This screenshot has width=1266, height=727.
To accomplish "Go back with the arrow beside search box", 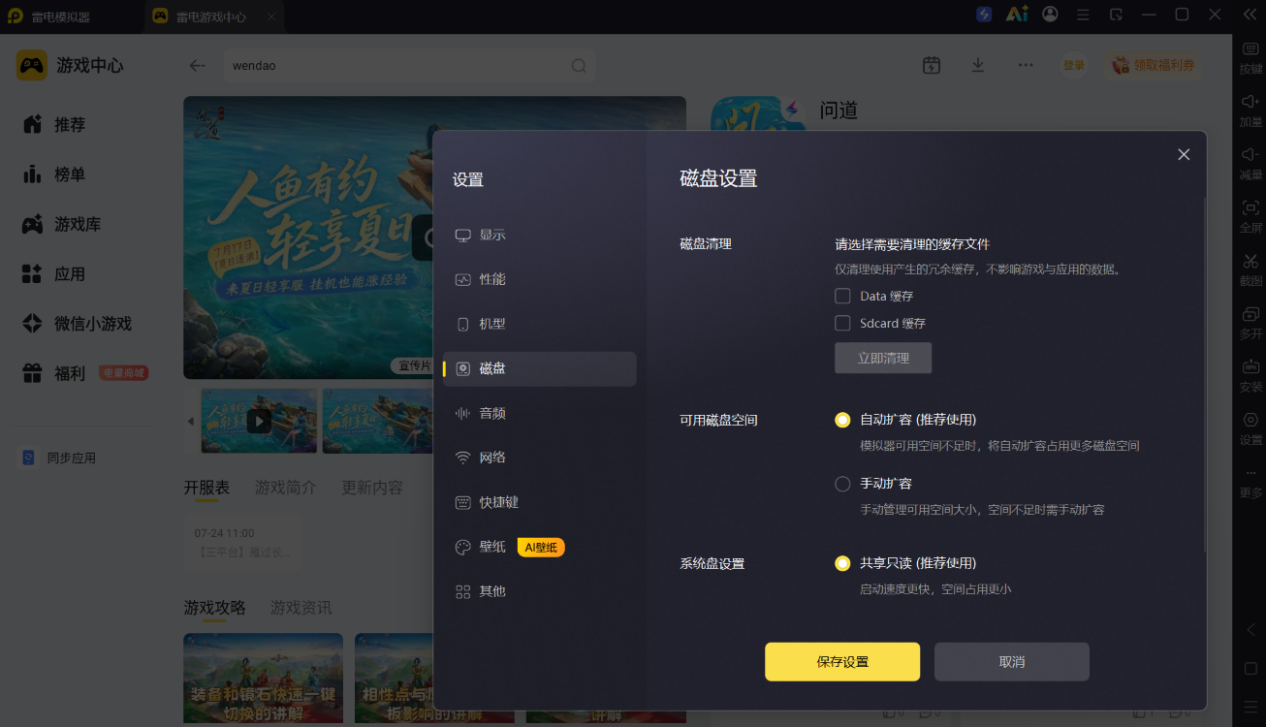I will coord(197,65).
